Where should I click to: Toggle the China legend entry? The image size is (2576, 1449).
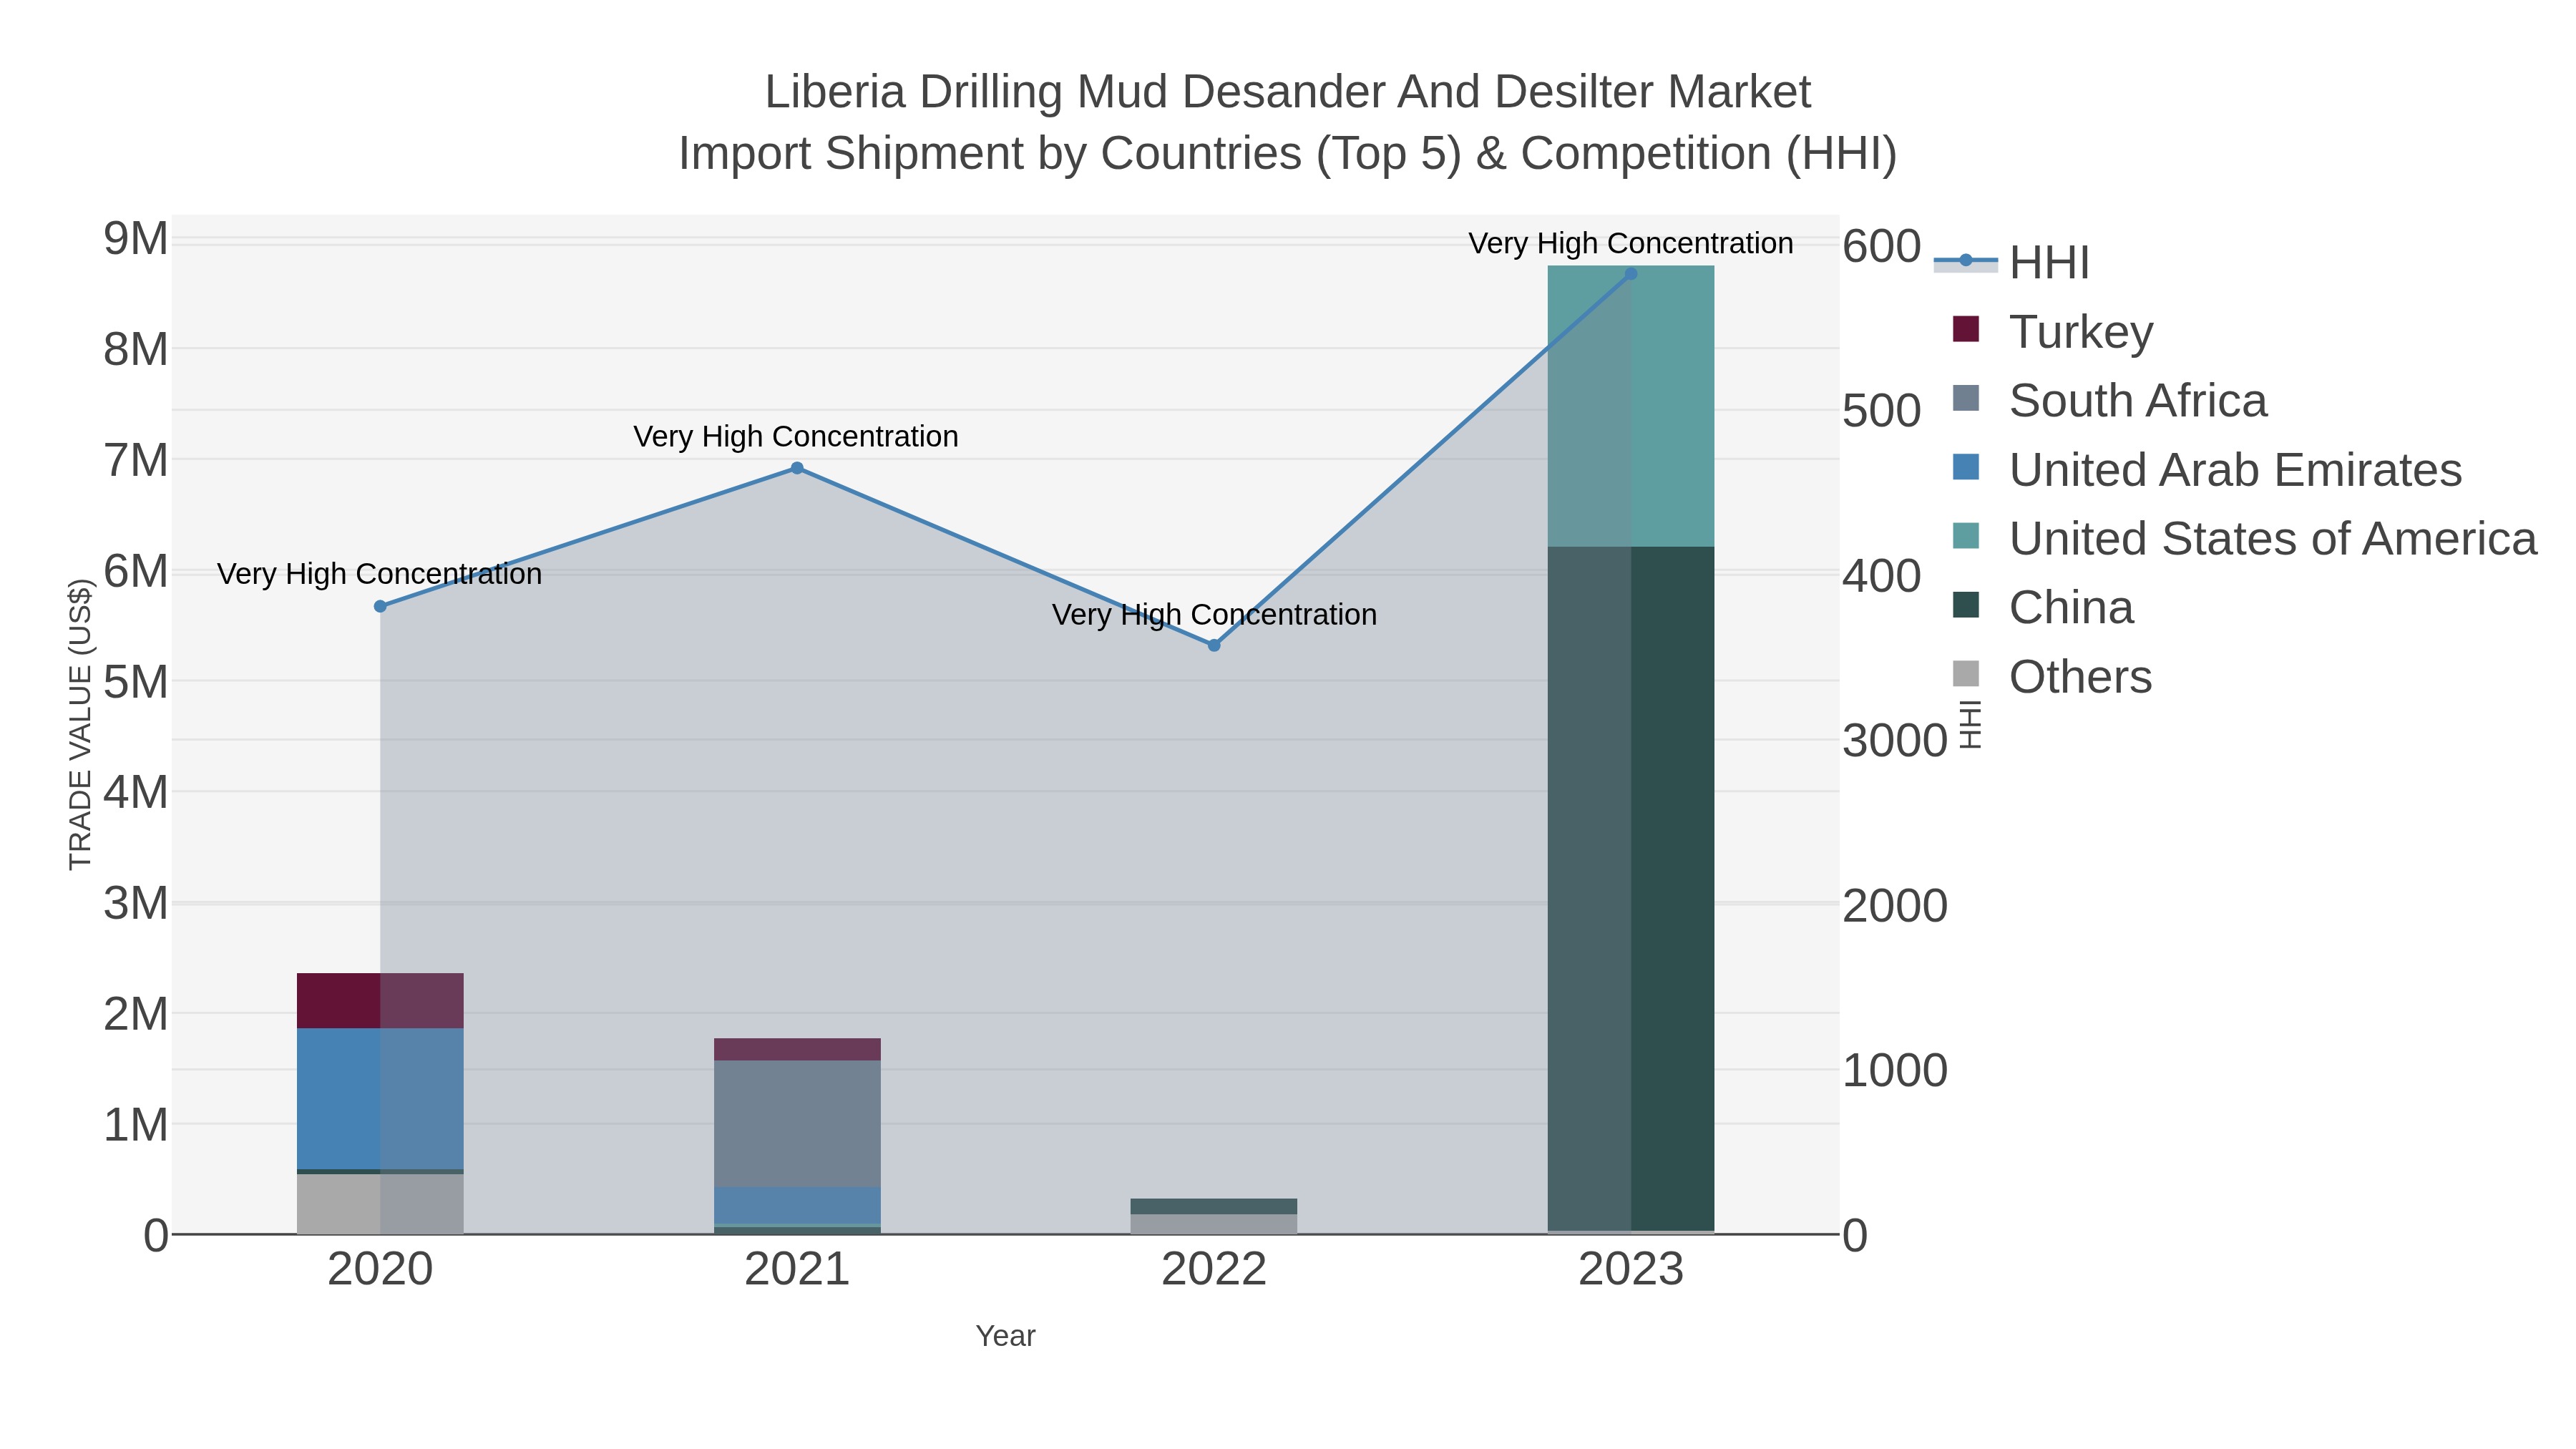tap(2043, 607)
